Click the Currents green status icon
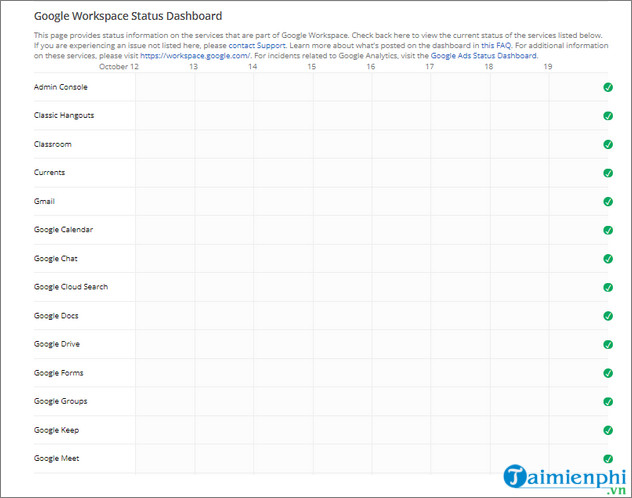 [x=608, y=173]
